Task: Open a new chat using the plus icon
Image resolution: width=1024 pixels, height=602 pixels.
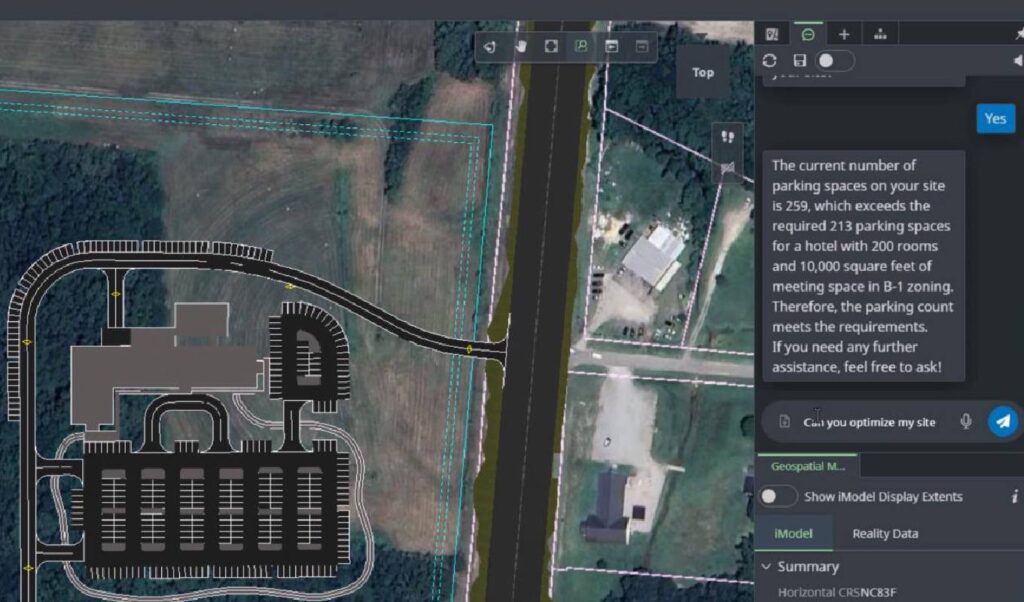Action: tap(843, 33)
